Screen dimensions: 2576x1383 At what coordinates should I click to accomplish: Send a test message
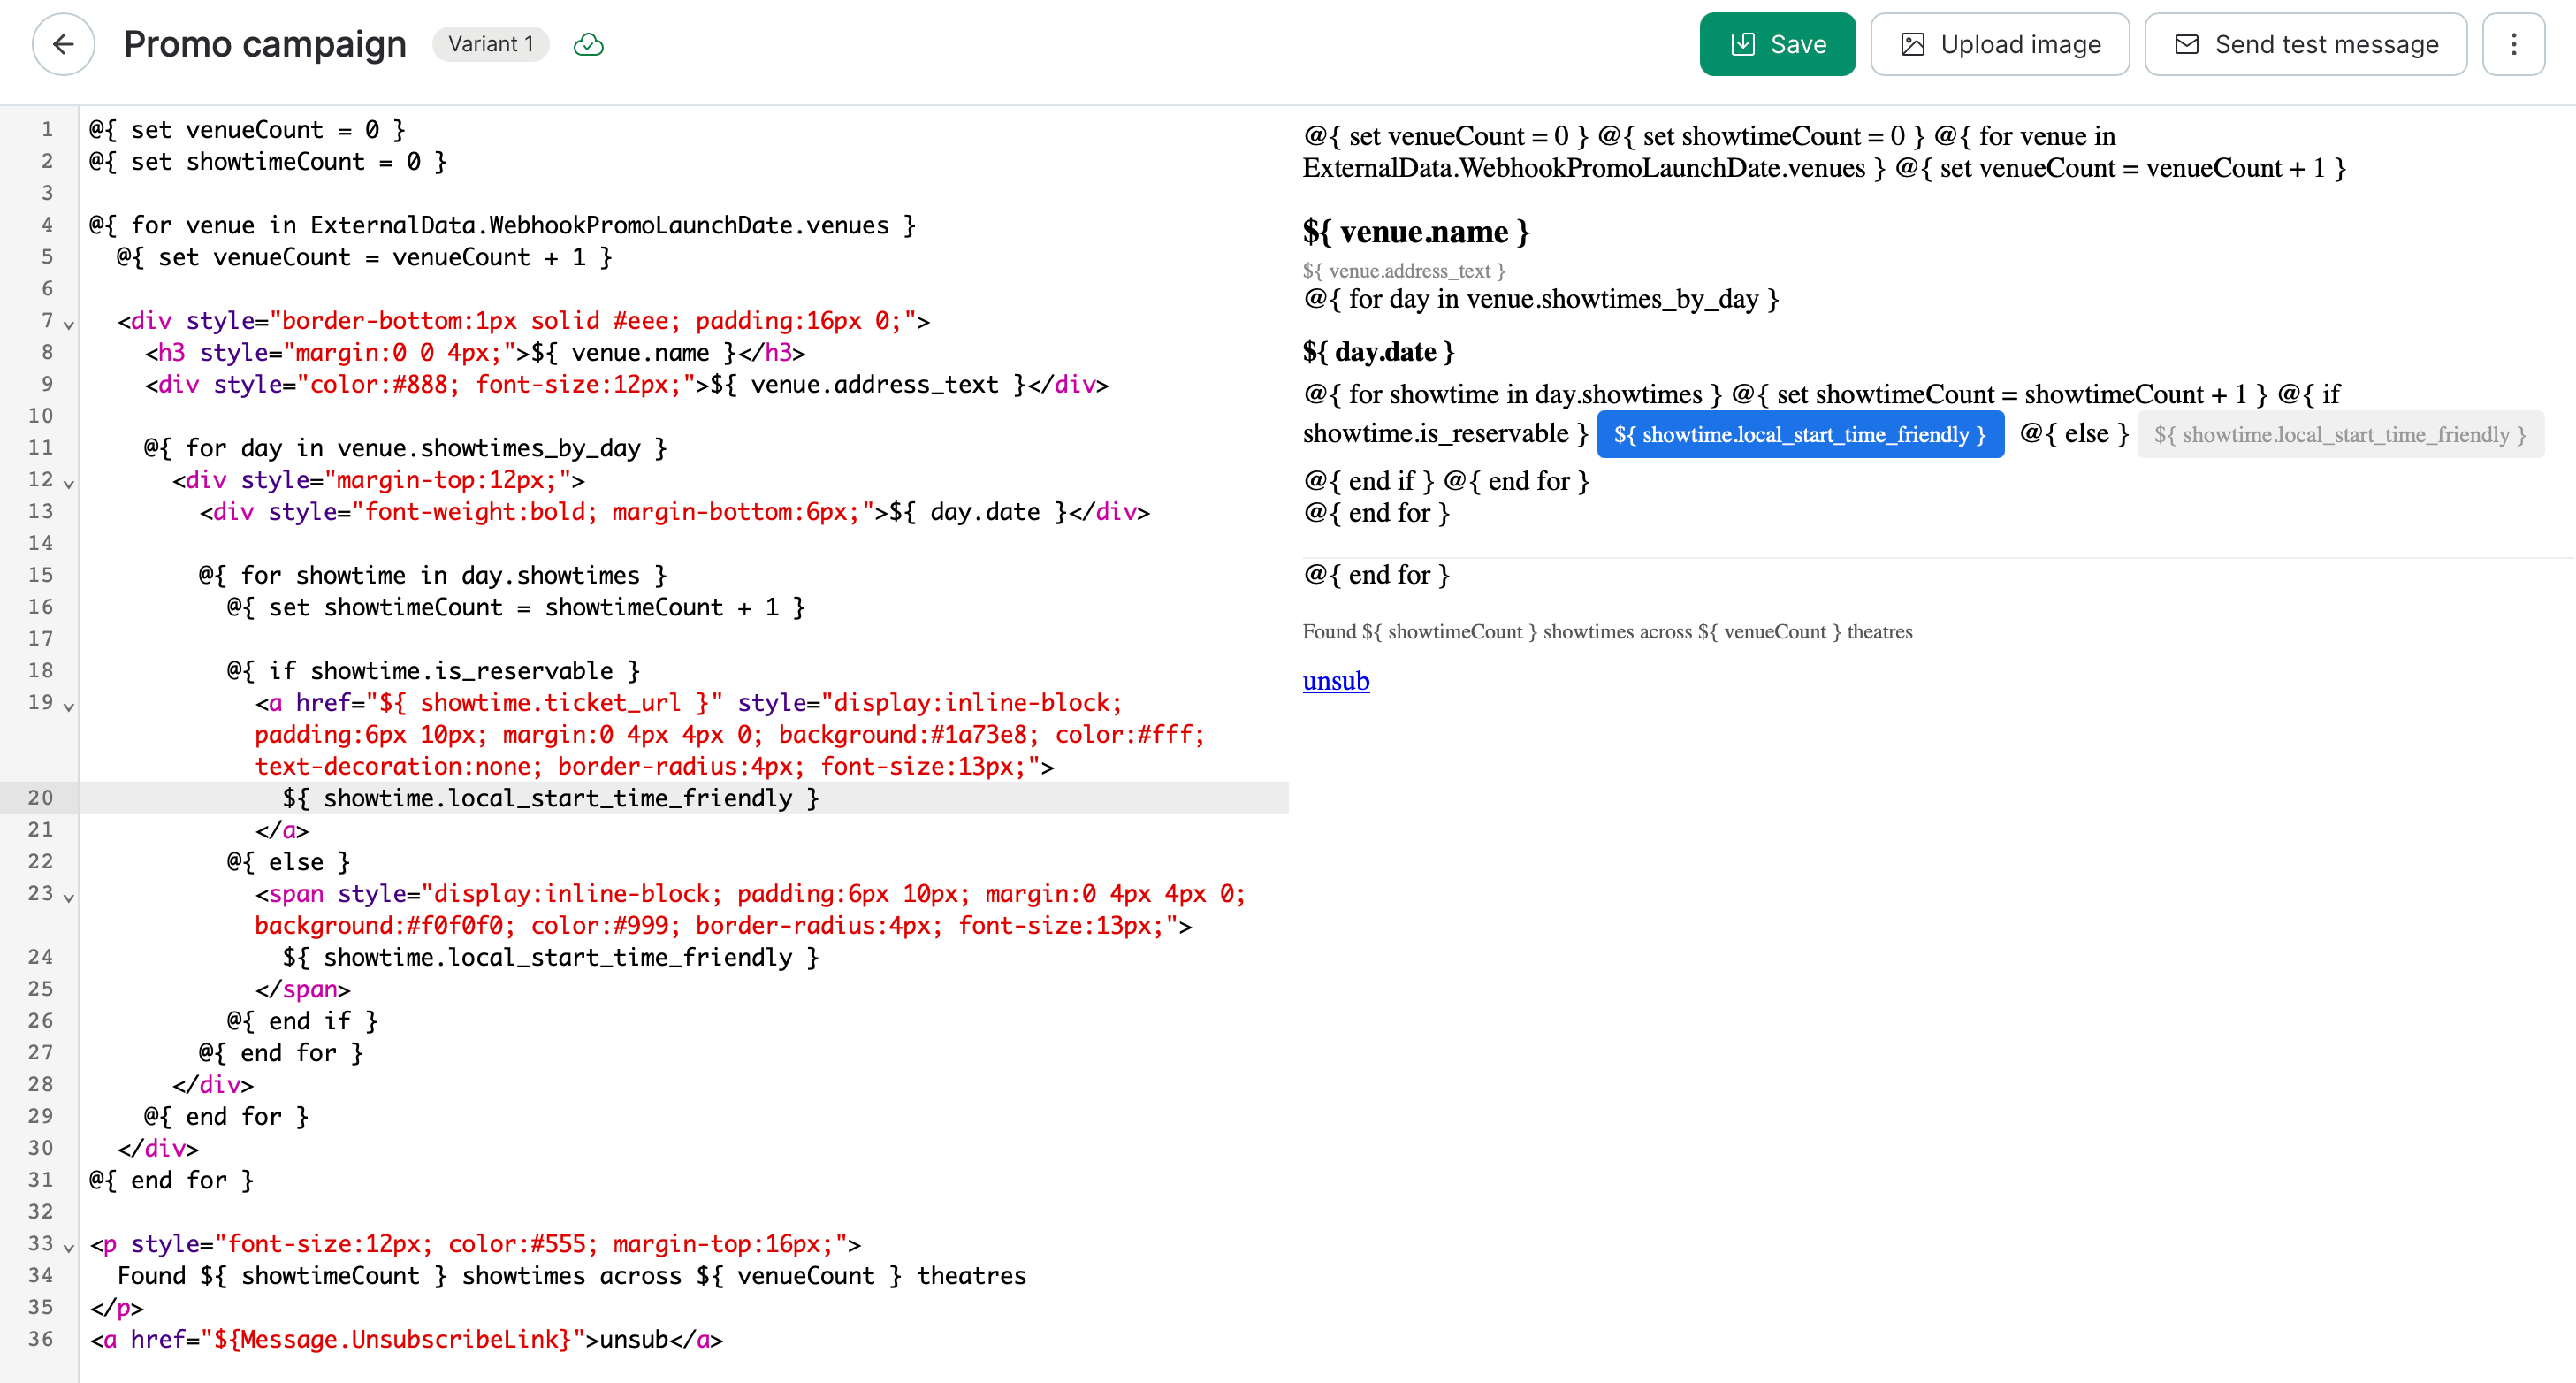2306,44
